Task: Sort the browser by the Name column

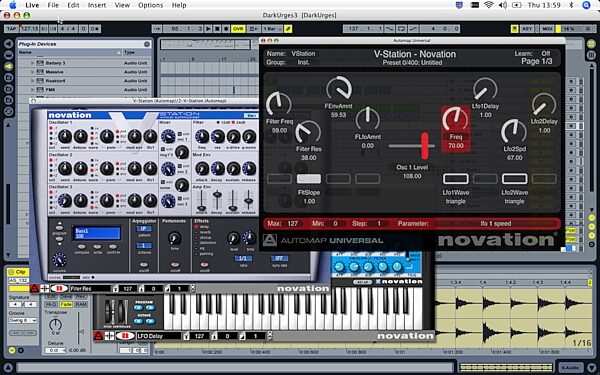Action: (69, 52)
